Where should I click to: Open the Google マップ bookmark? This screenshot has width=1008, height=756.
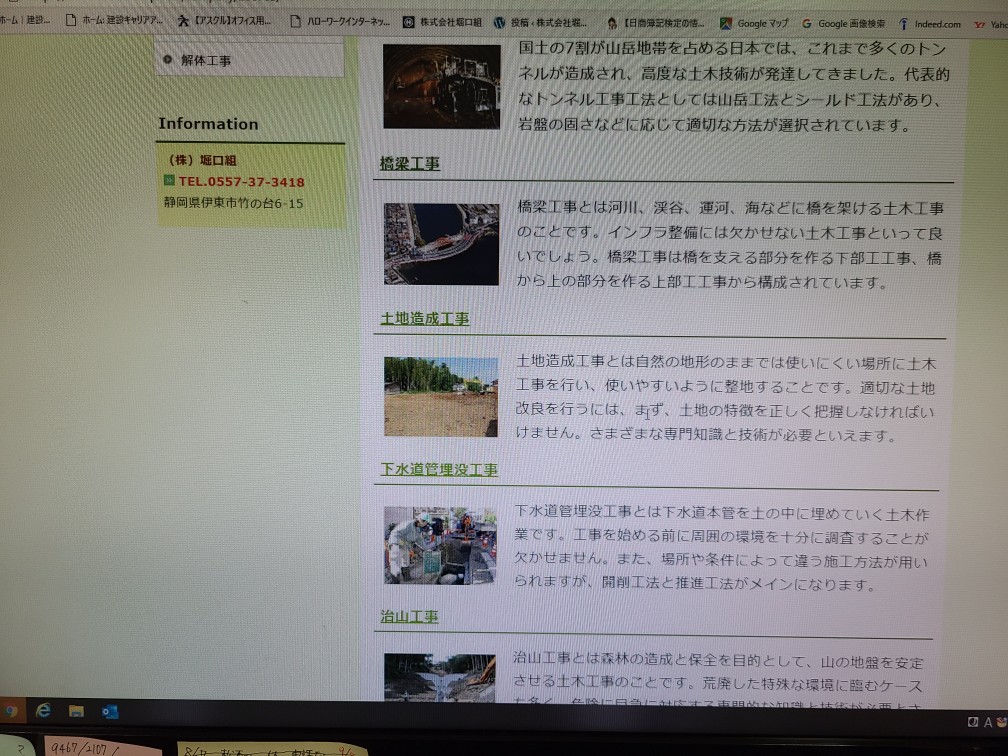(x=754, y=24)
